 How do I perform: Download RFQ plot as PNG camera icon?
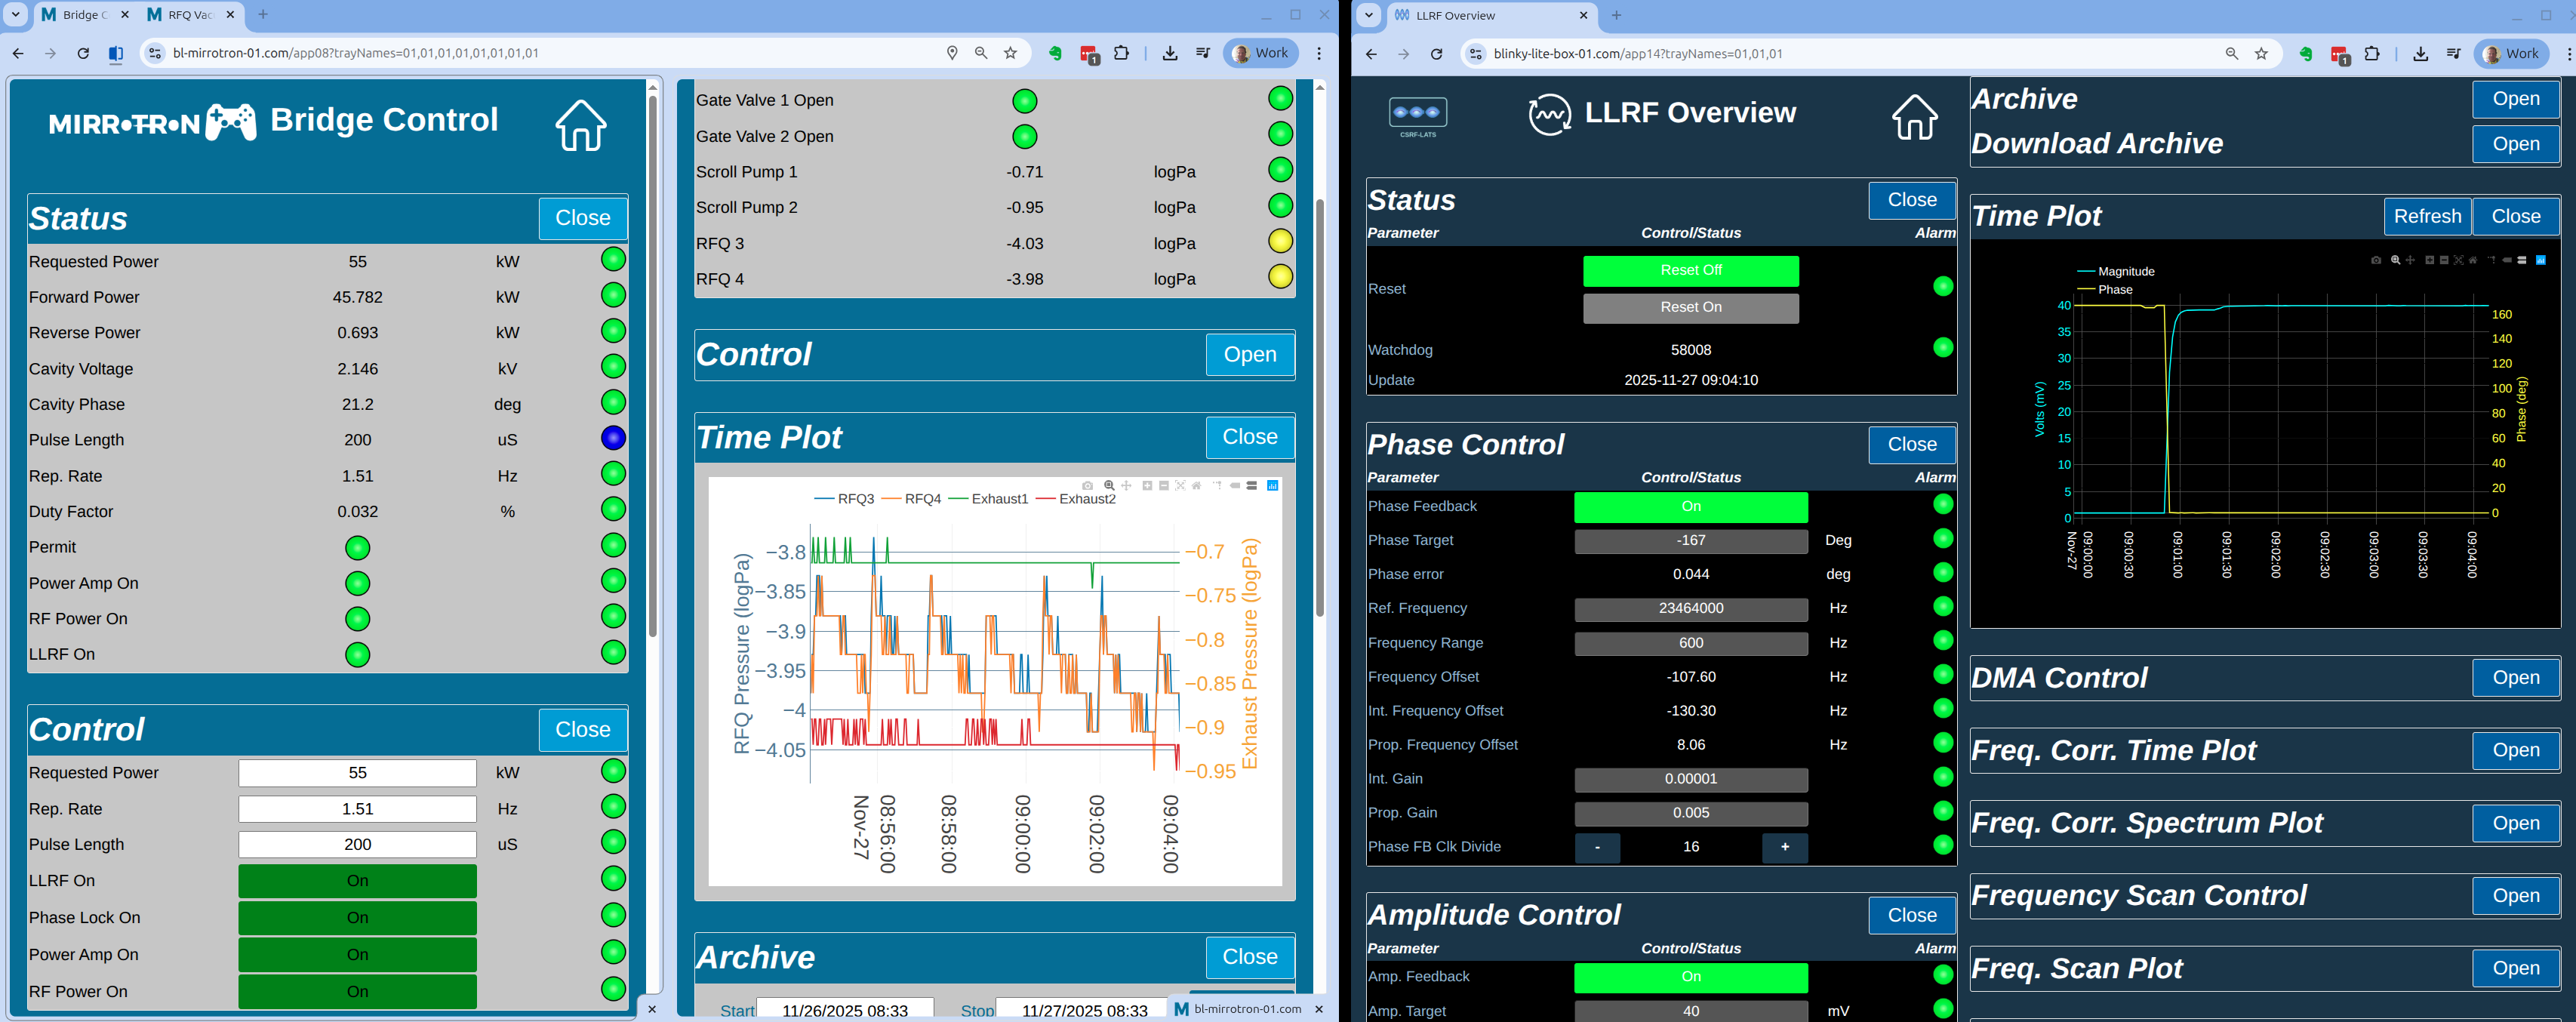tap(1088, 486)
